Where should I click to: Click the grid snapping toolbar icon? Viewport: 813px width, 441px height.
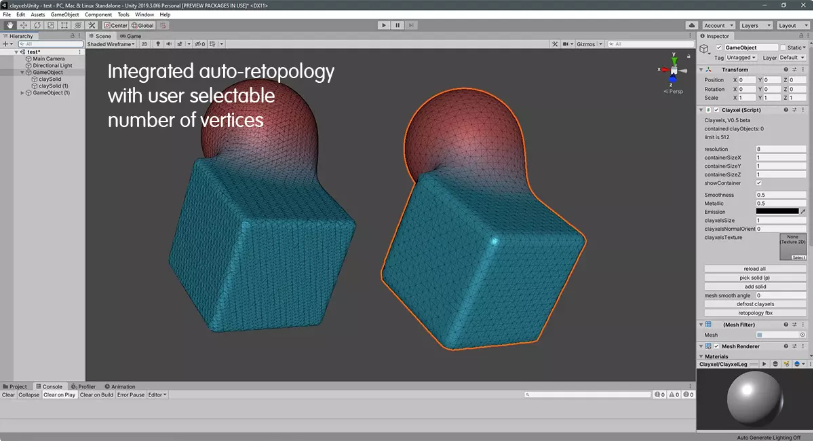coord(163,25)
